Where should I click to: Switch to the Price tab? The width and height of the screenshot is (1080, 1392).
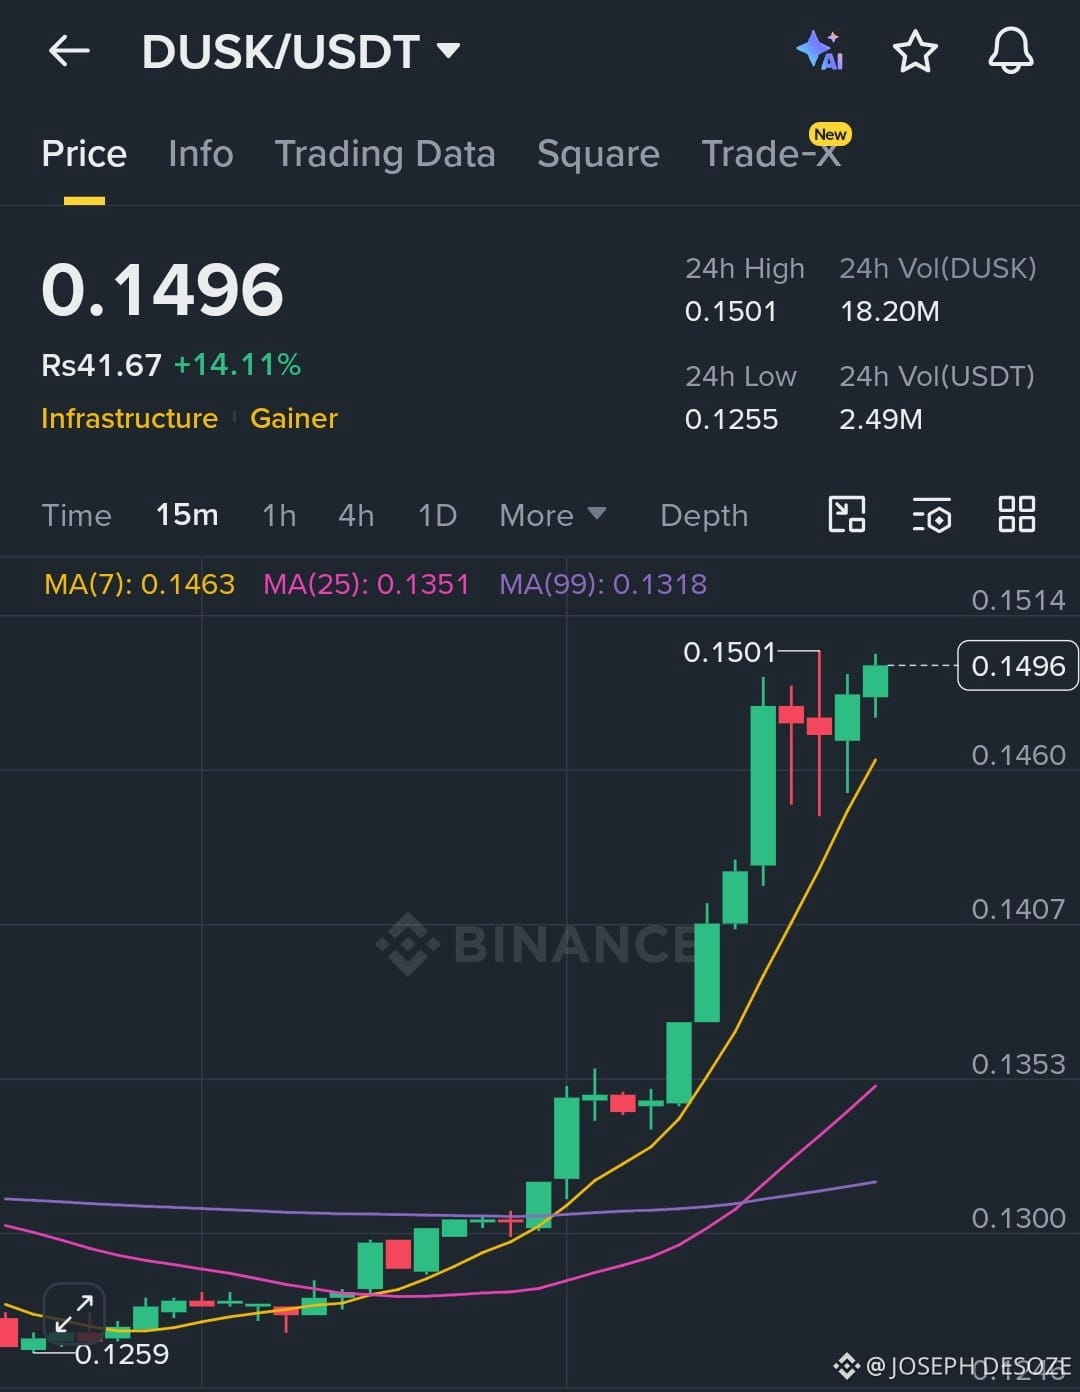point(84,154)
